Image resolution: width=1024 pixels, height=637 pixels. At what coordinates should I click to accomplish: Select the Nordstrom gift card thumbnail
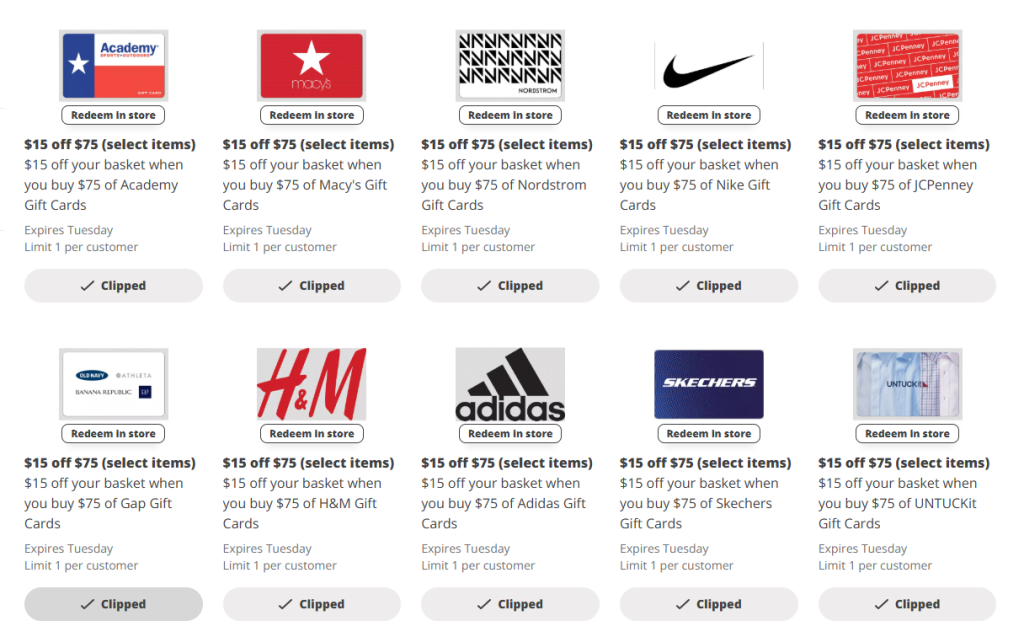[x=510, y=64]
